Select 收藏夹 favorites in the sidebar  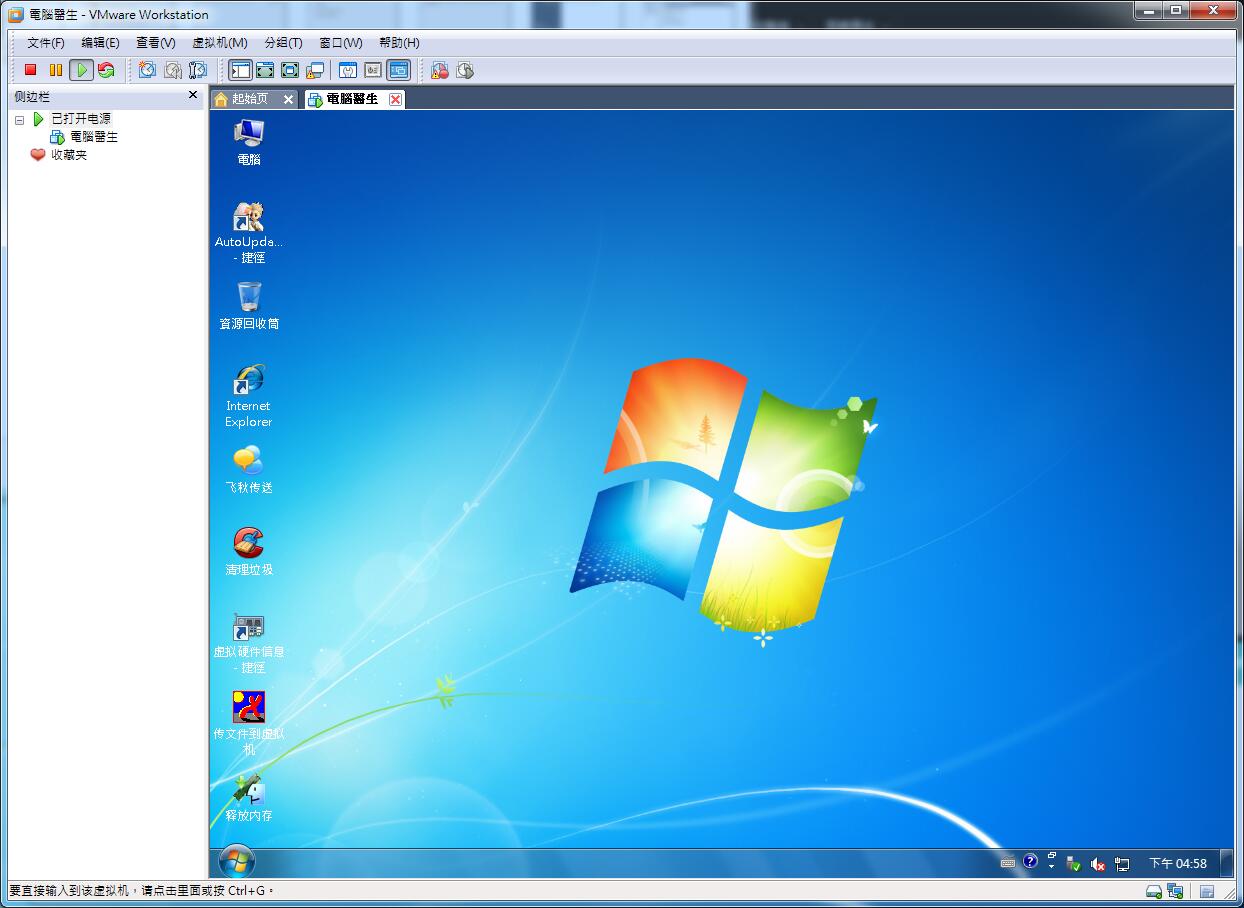click(69, 155)
